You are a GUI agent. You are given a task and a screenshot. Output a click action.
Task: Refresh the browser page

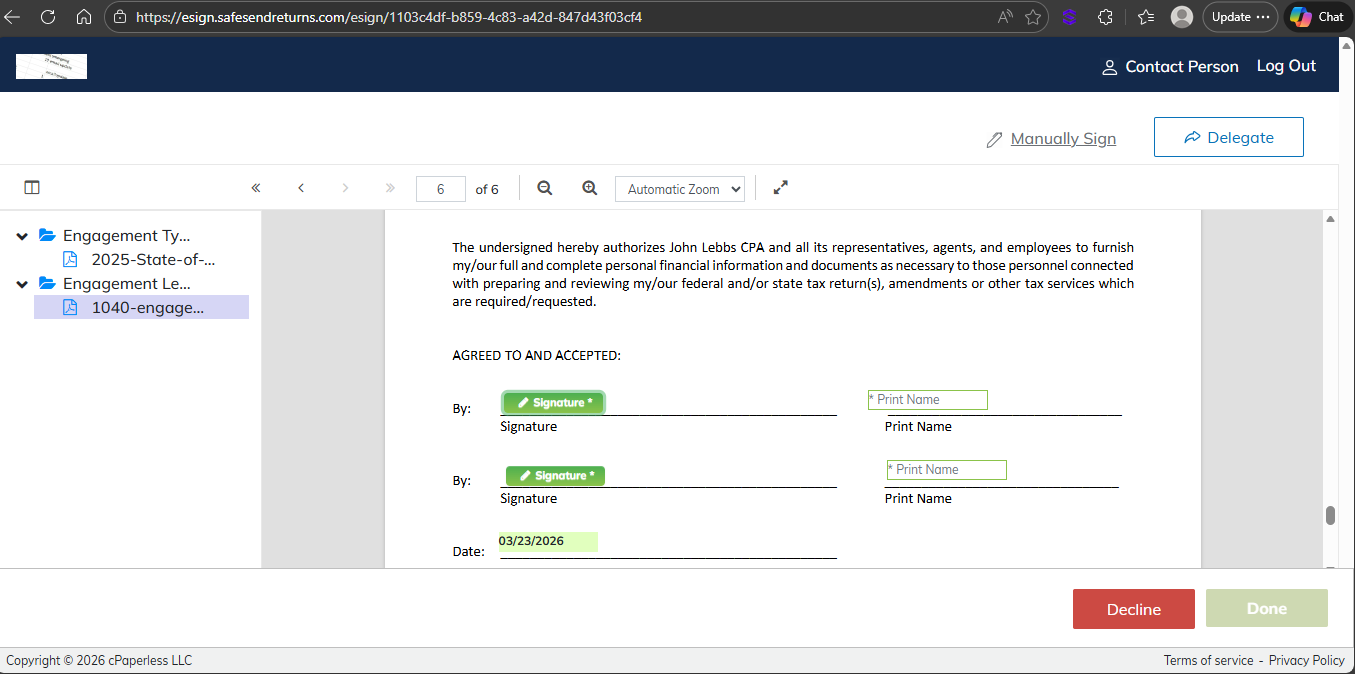(x=48, y=17)
